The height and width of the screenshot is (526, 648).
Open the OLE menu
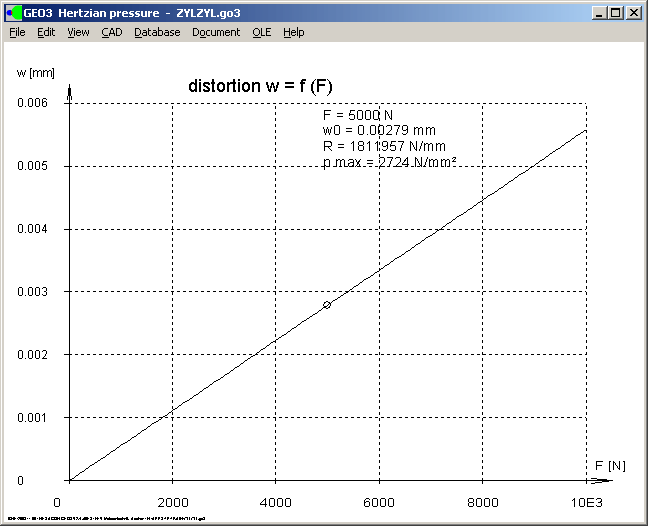261,32
